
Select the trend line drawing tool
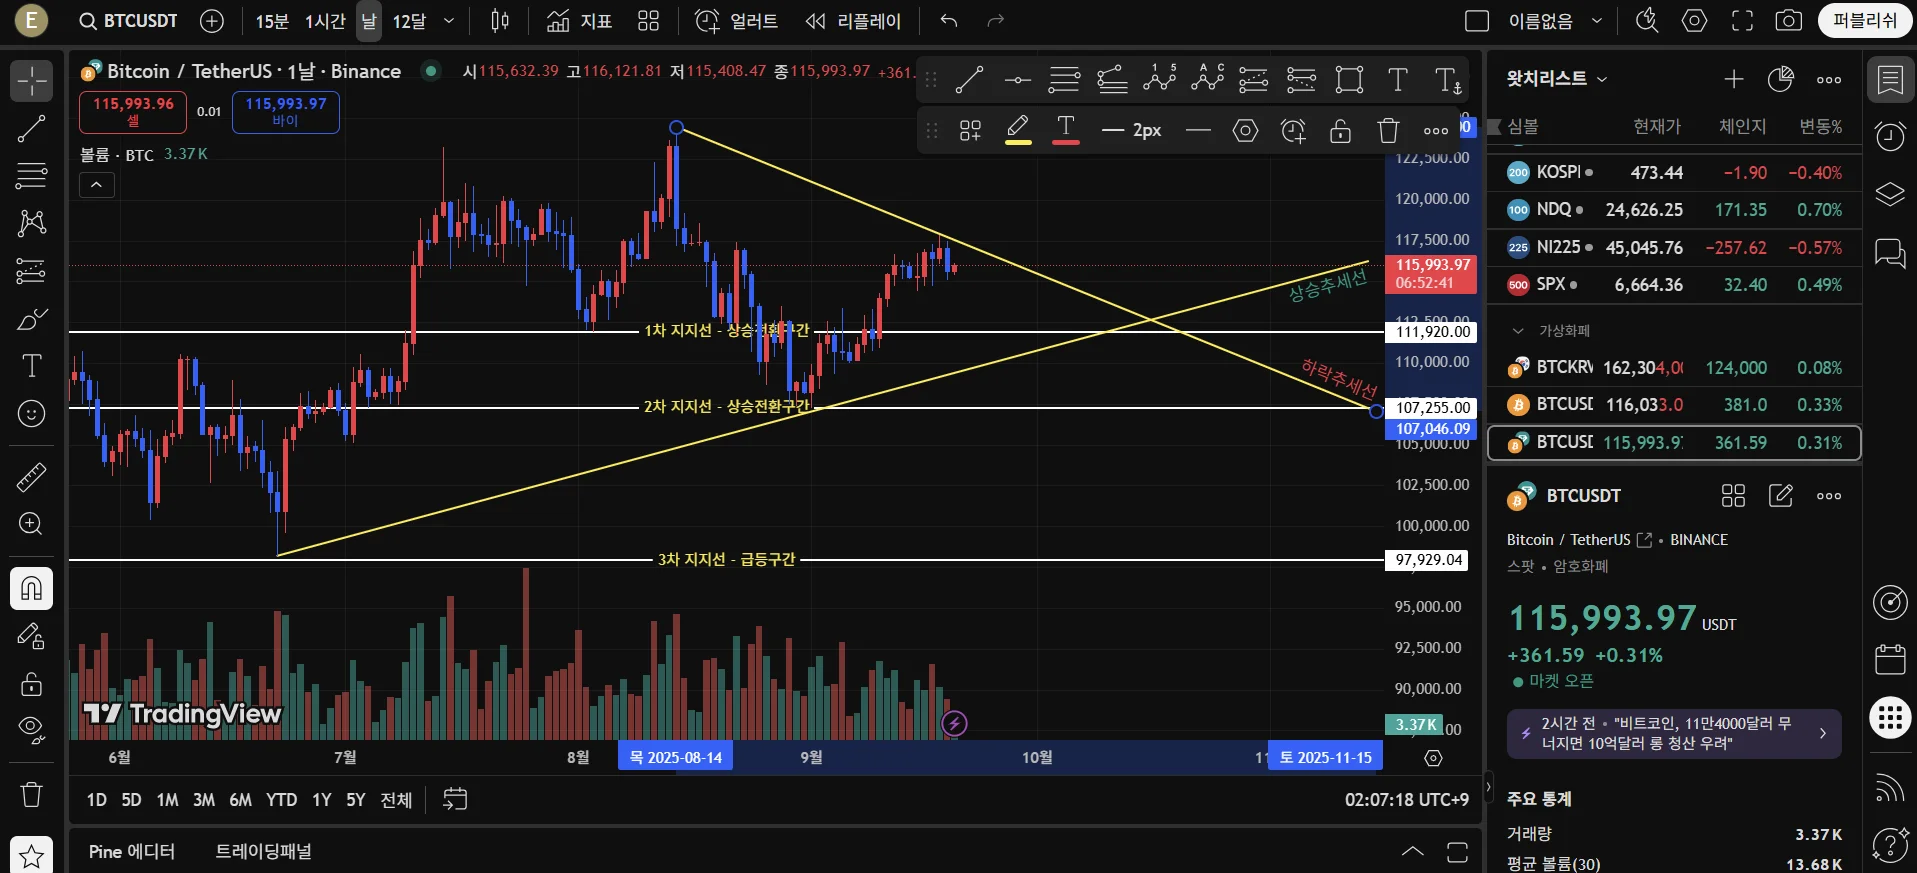pos(31,128)
